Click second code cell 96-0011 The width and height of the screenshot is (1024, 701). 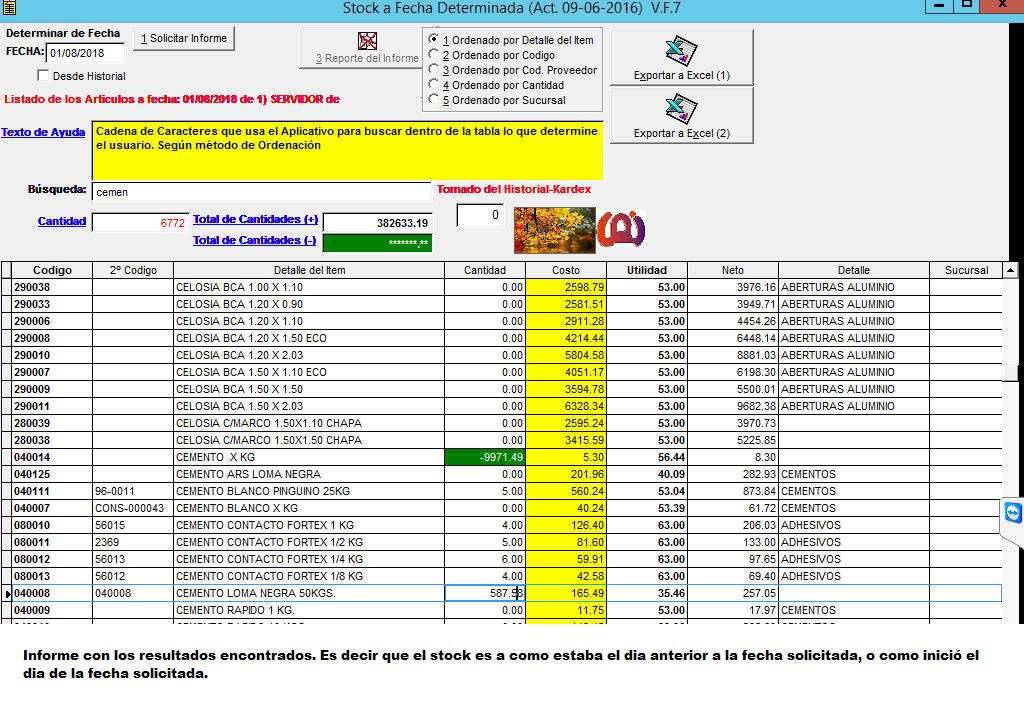coord(133,491)
